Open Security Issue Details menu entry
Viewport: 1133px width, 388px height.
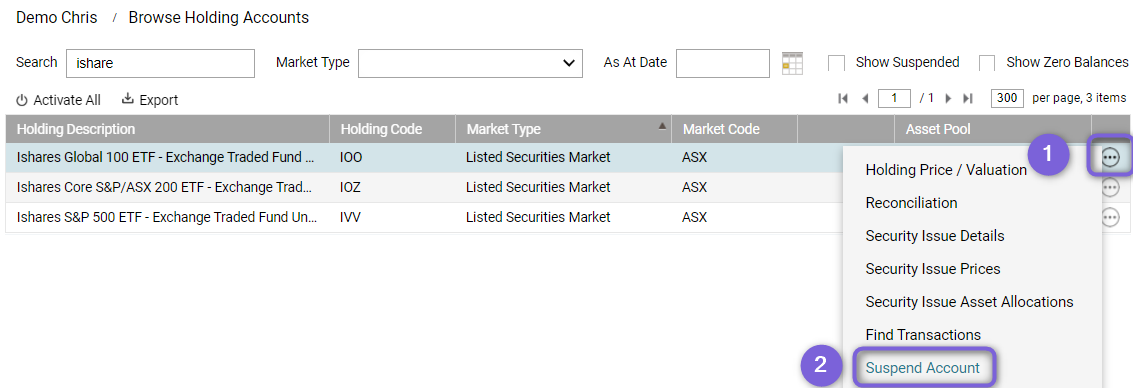point(935,236)
